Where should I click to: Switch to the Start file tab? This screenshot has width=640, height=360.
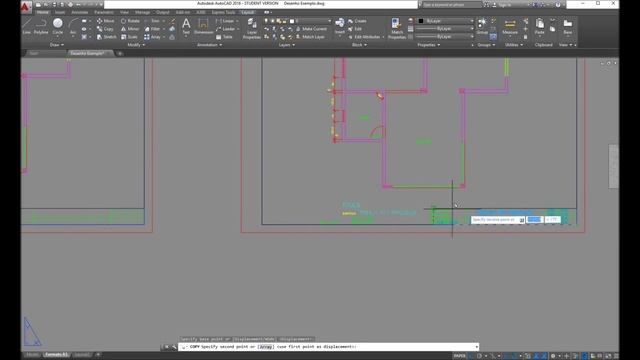pyautogui.click(x=33, y=53)
